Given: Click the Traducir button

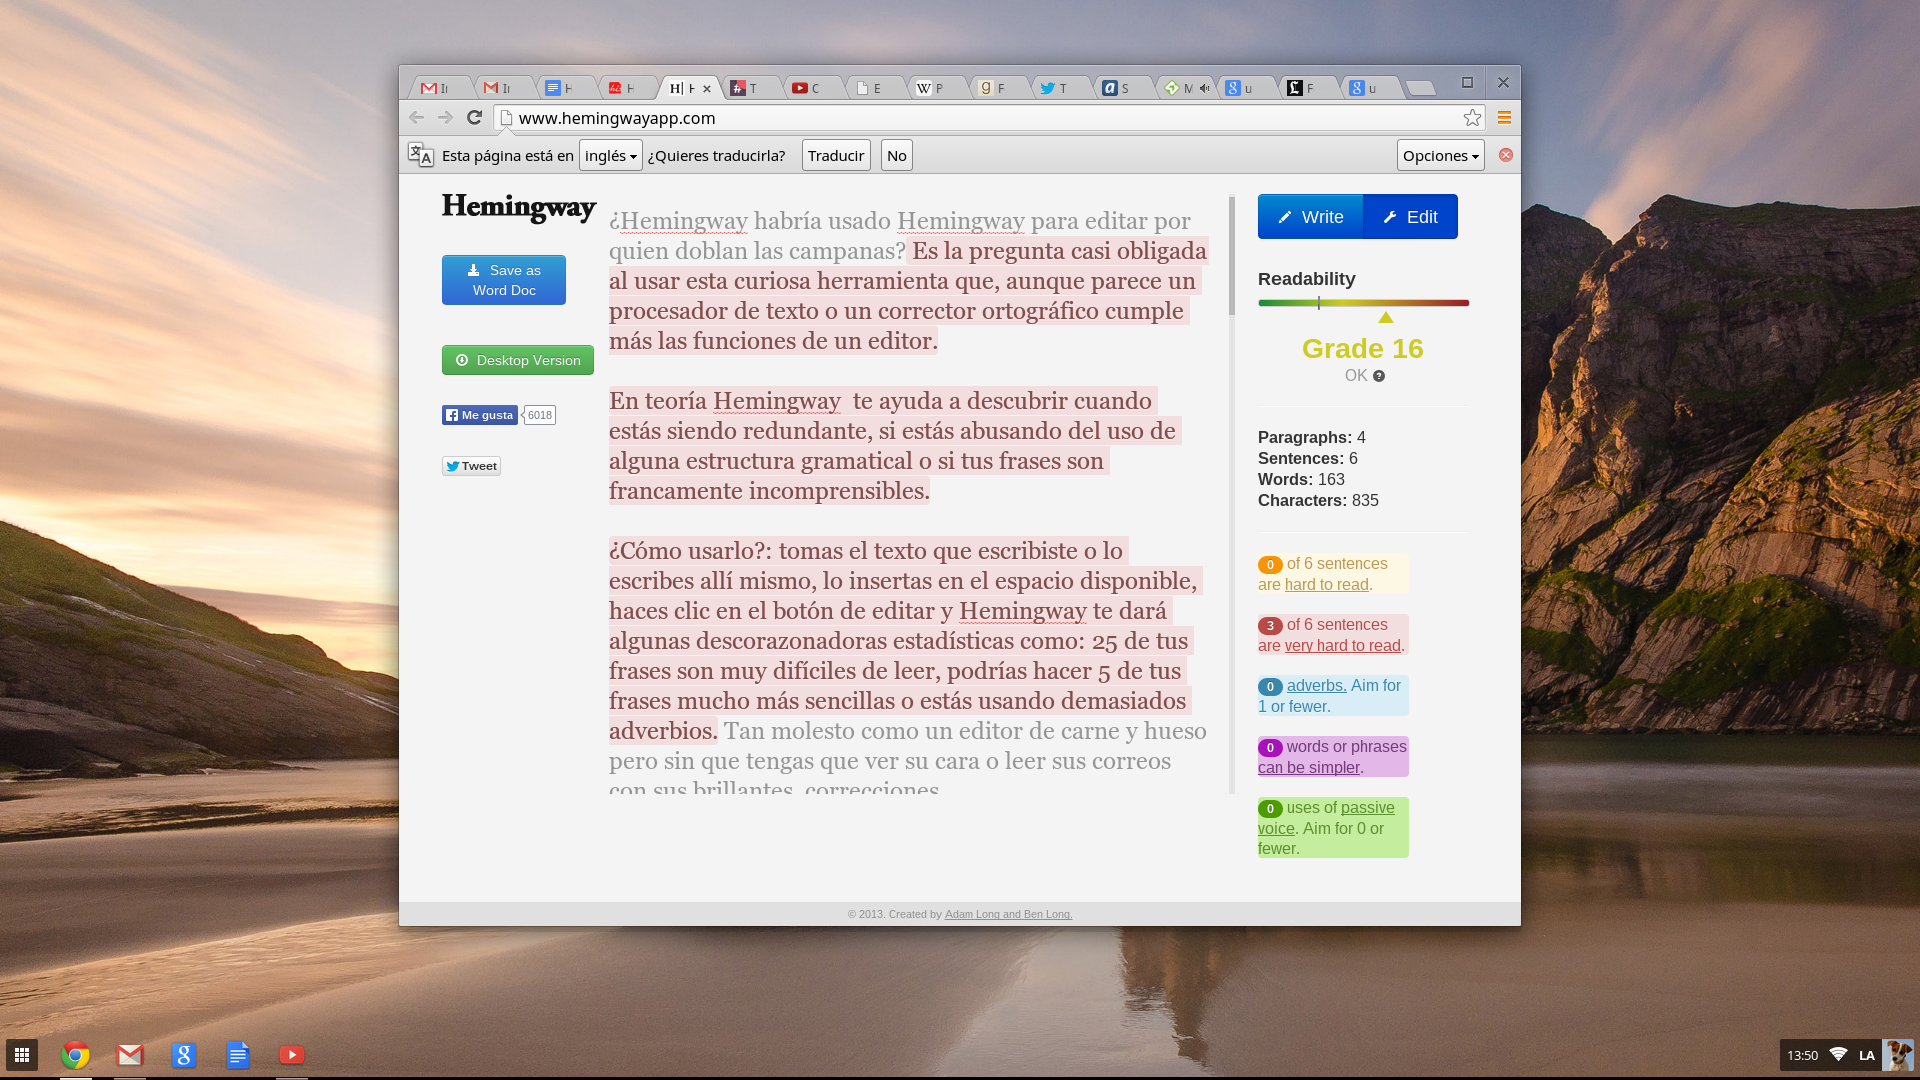Looking at the screenshot, I should click(x=836, y=155).
